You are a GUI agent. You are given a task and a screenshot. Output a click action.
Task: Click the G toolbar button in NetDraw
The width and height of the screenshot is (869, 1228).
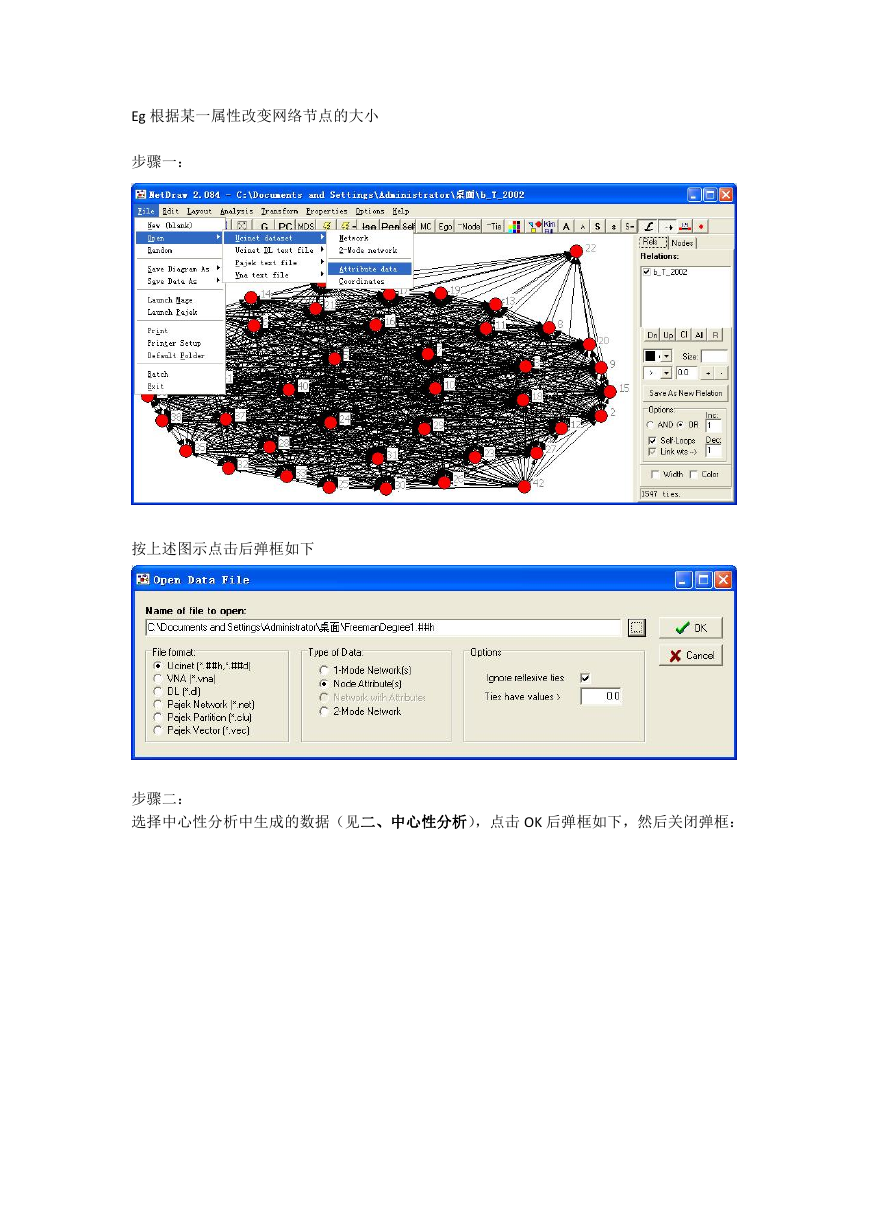264,226
